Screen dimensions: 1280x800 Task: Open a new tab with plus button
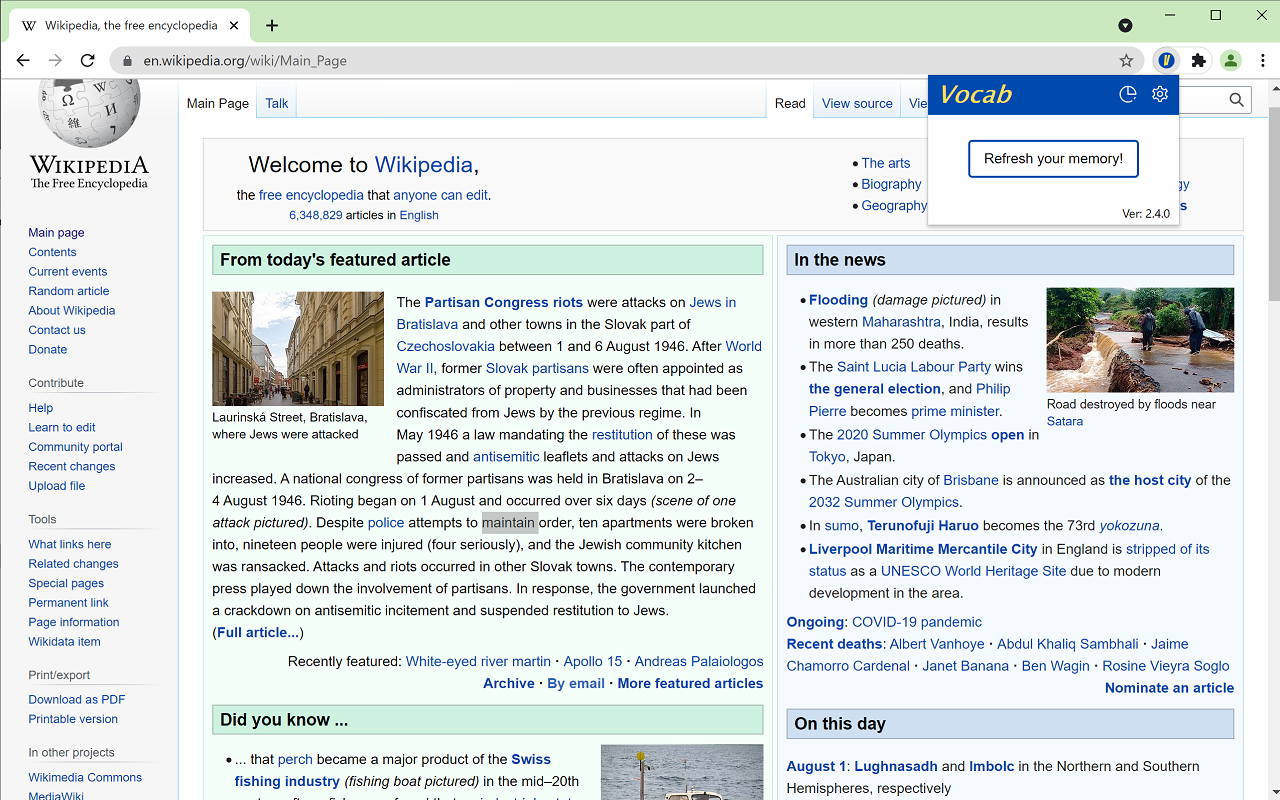(272, 25)
